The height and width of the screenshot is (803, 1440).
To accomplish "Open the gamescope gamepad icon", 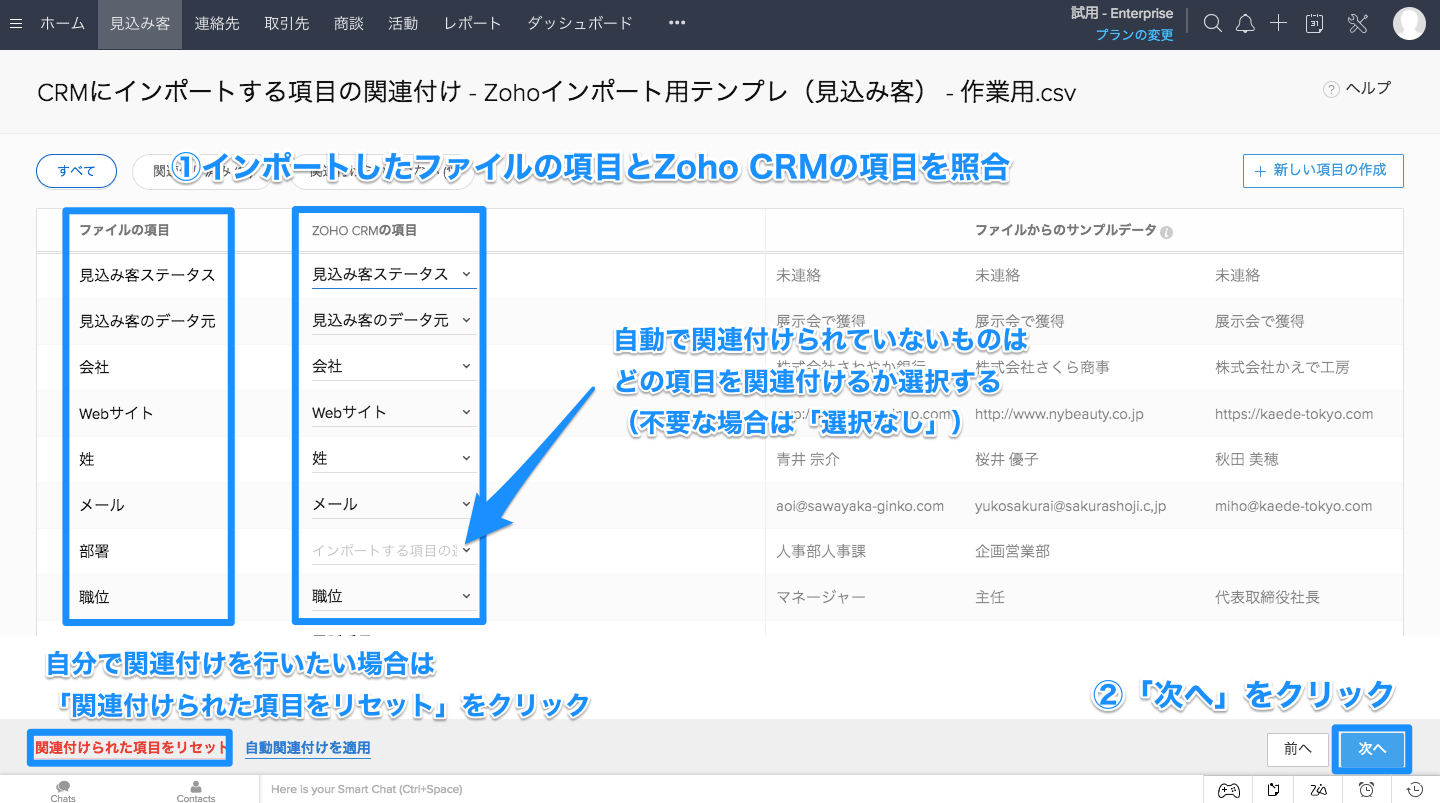I will 1228,790.
